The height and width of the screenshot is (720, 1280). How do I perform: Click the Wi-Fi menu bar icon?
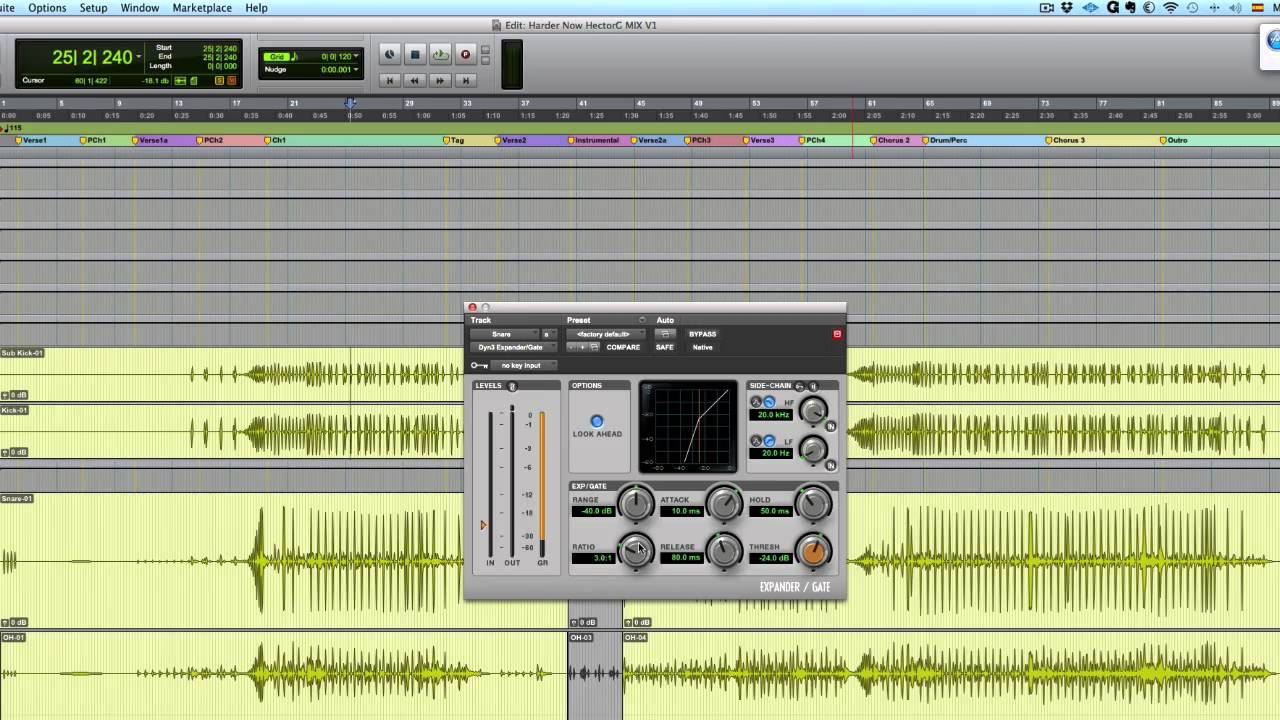coord(1171,8)
